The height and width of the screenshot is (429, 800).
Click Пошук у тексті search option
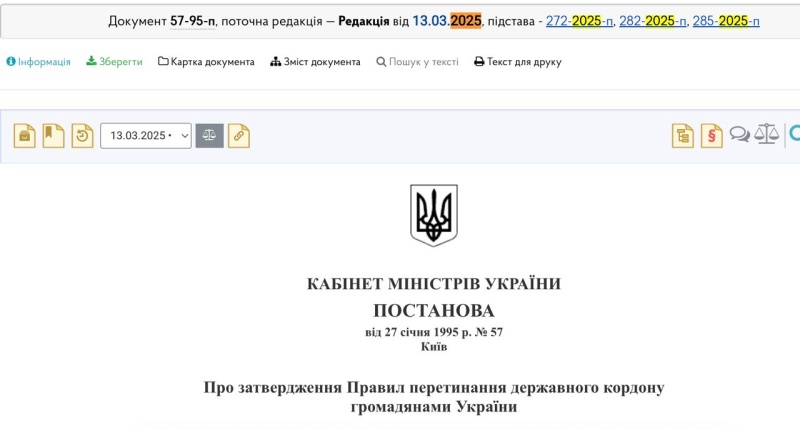(417, 62)
